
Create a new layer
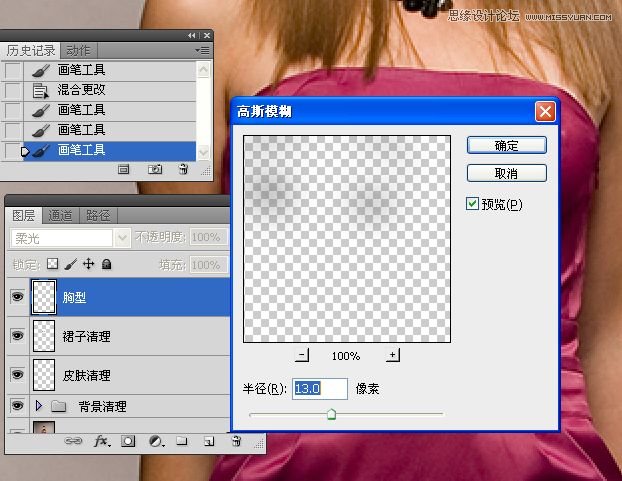[209, 441]
